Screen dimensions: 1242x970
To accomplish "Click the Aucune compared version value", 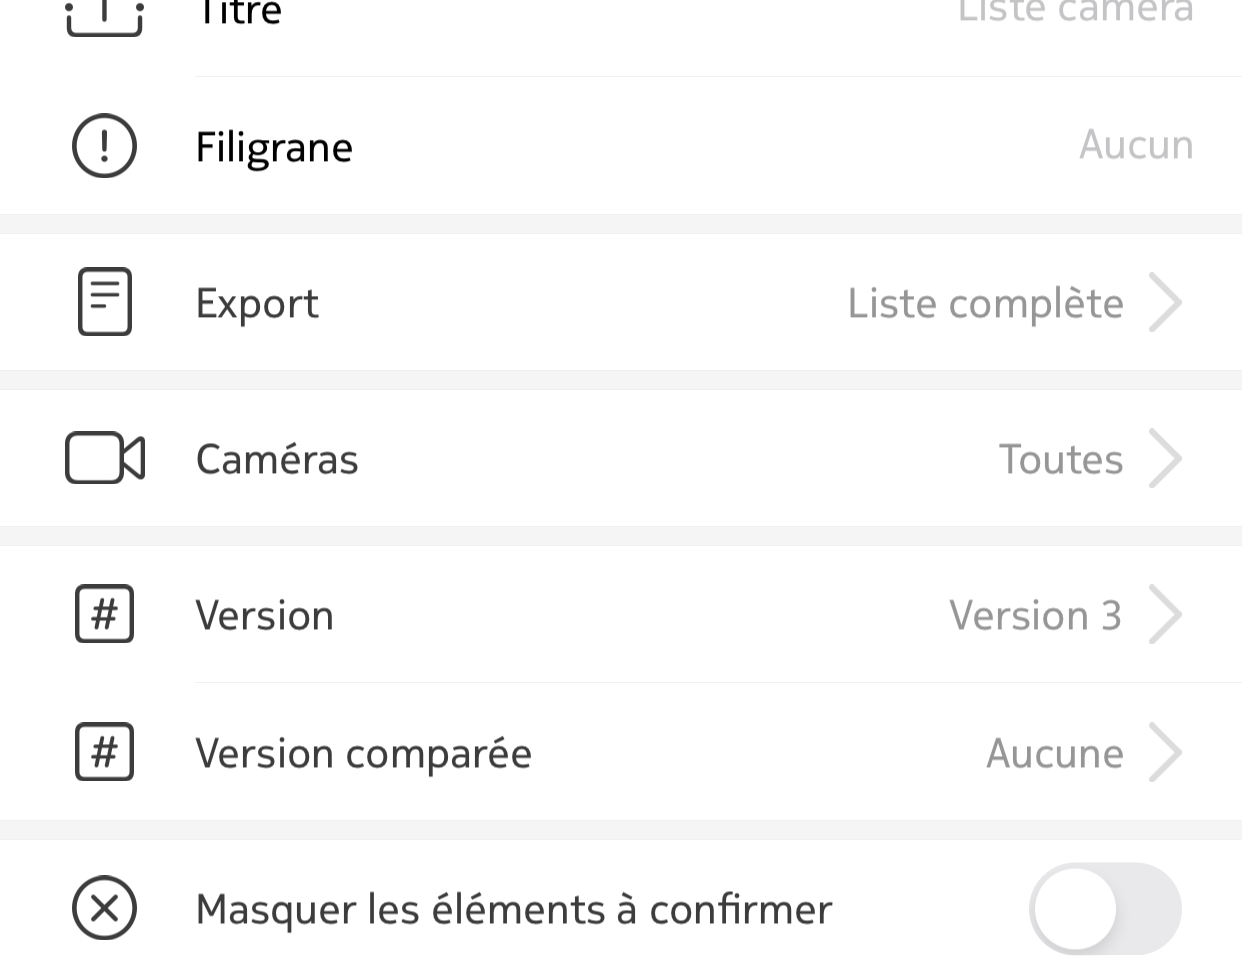I will point(1055,754).
